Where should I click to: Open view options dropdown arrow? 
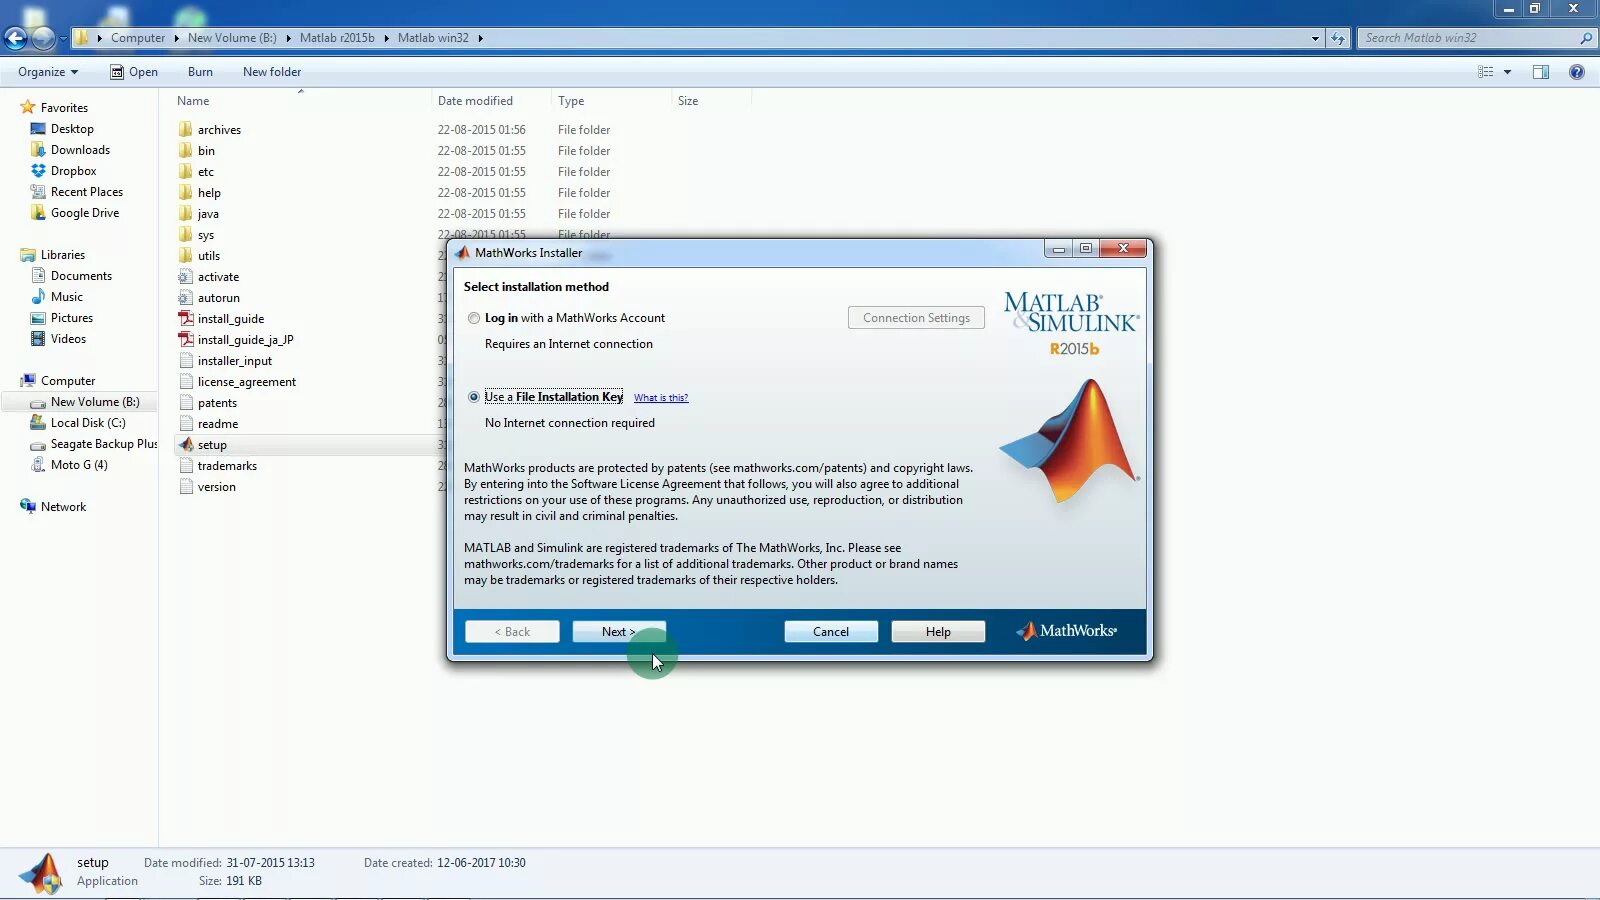pyautogui.click(x=1507, y=72)
